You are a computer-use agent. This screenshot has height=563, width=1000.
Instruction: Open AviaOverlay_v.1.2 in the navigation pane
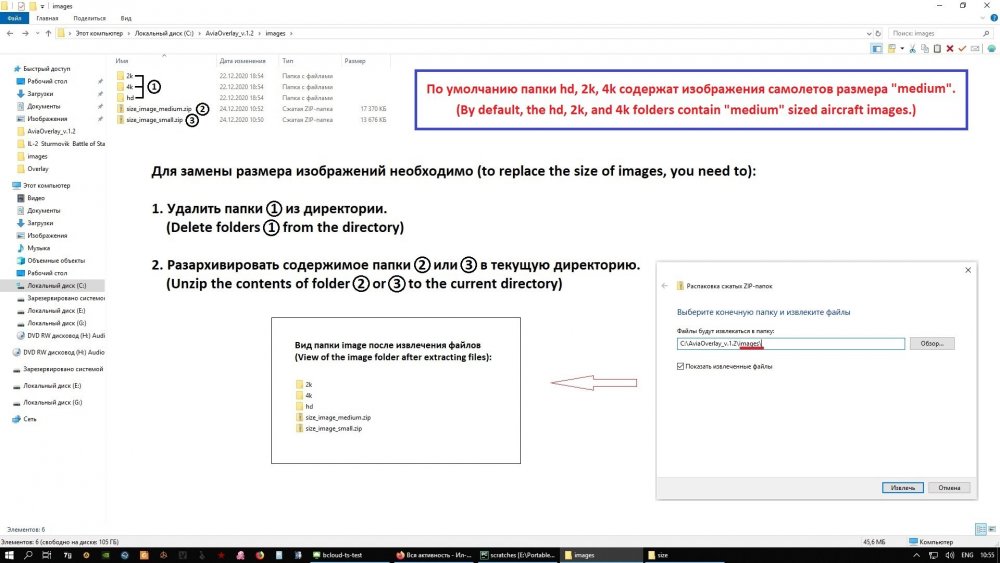click(50, 131)
